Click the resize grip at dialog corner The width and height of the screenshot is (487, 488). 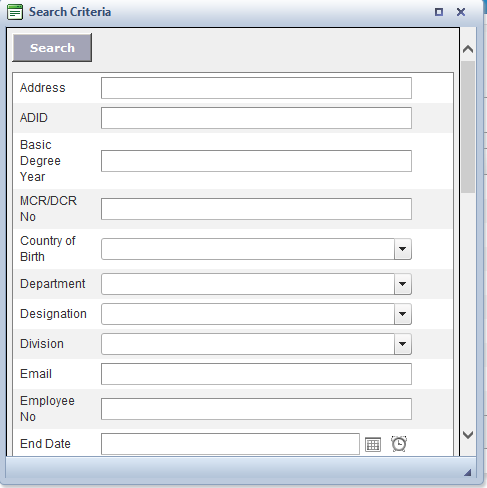pos(467,472)
